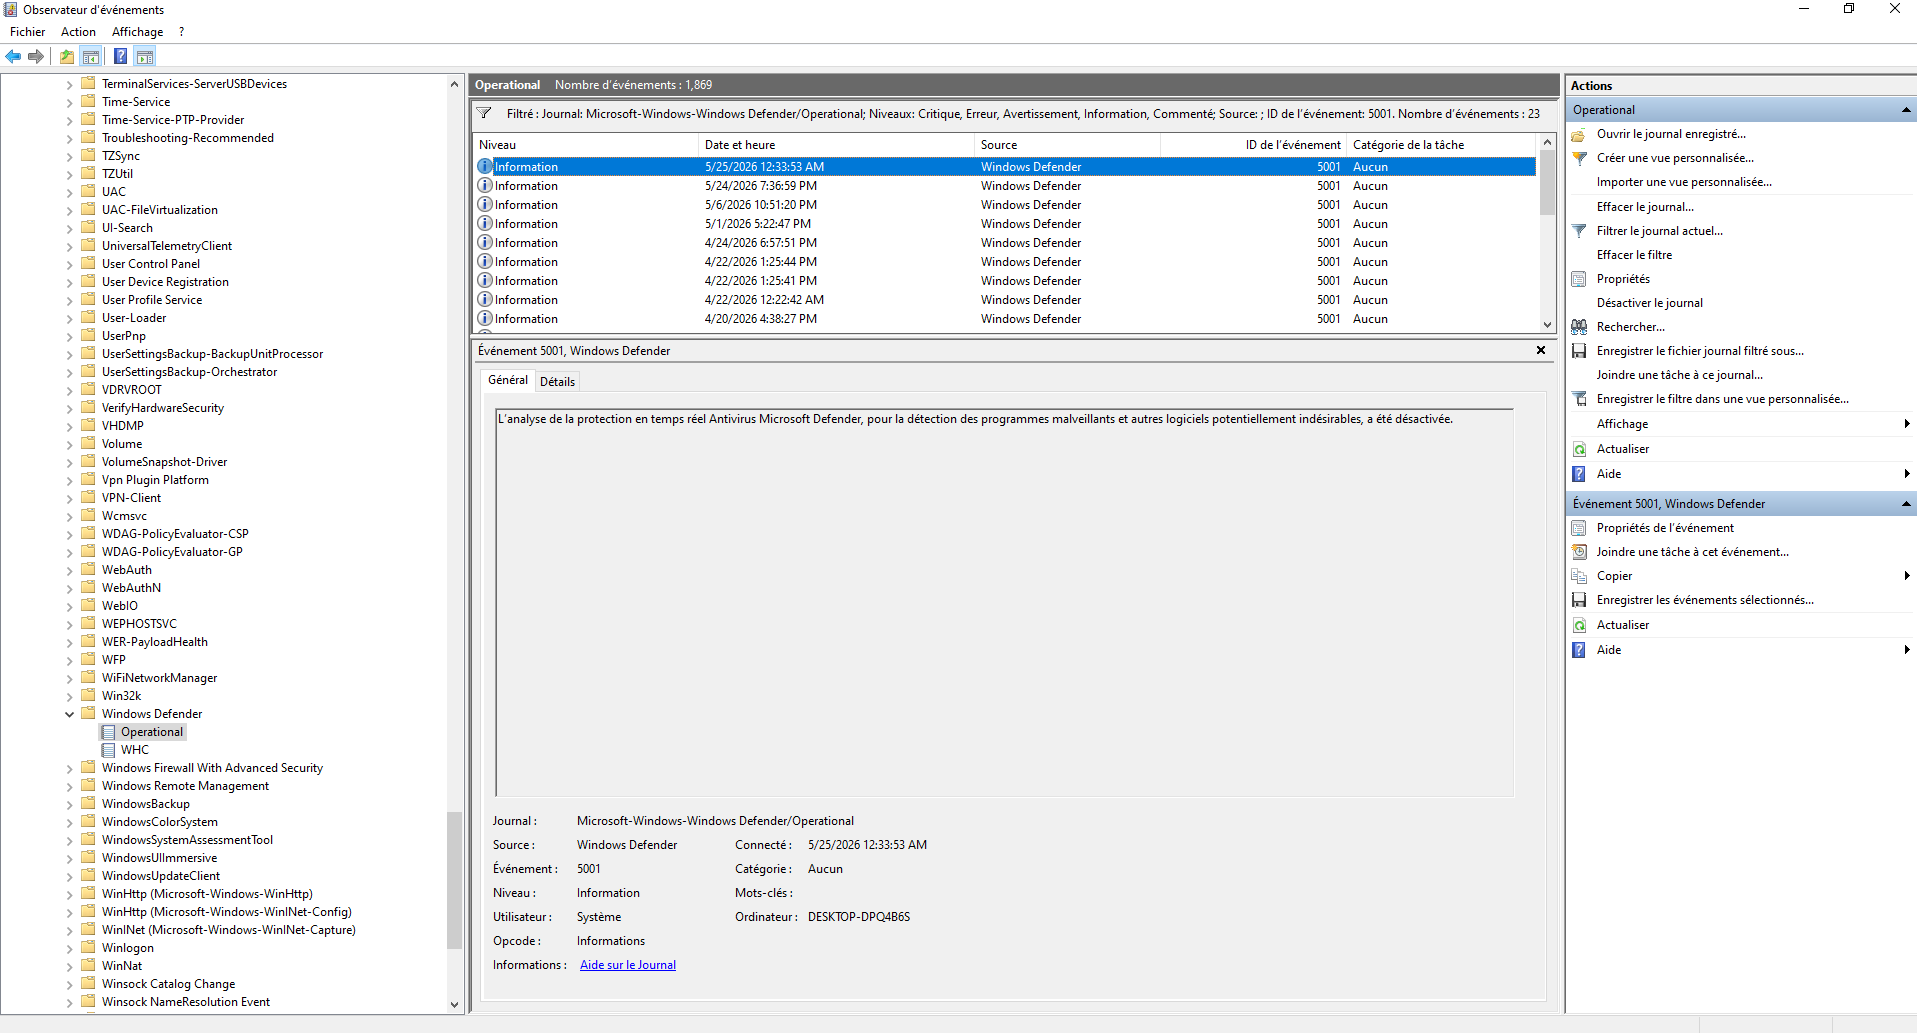
Task: Toggle the console tree pane toolbar icon
Action: 91,56
